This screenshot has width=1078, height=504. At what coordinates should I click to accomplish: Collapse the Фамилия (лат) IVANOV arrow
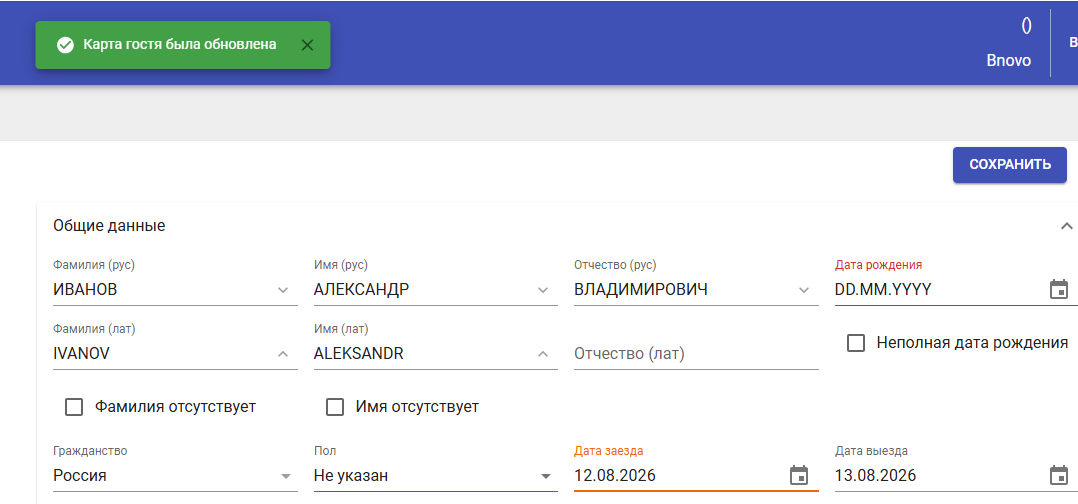[283, 354]
